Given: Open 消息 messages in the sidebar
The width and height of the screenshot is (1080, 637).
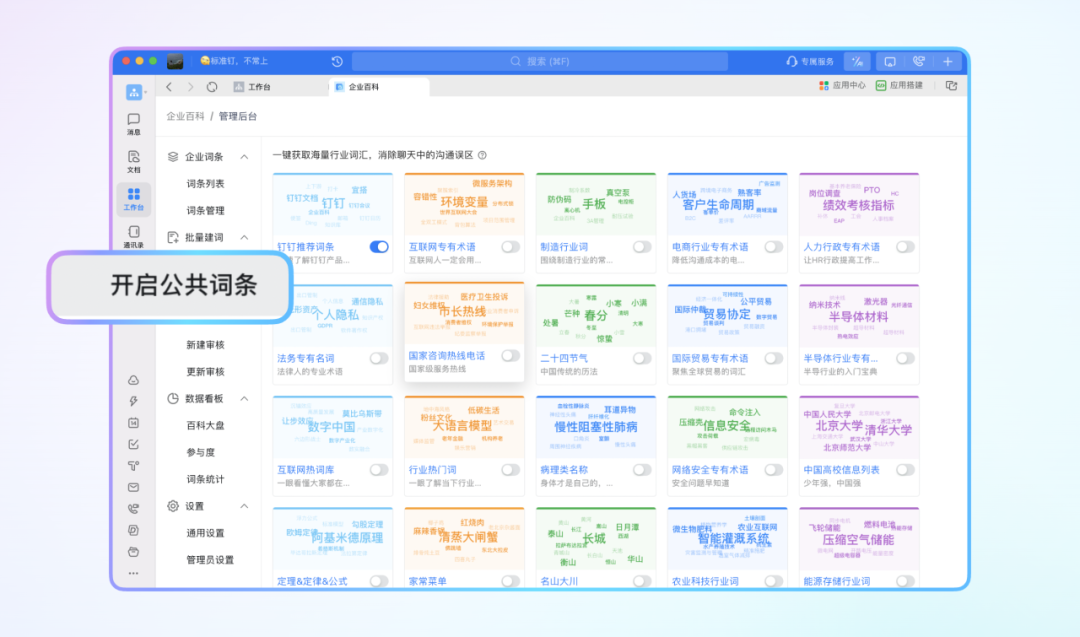Looking at the screenshot, I should point(133,123).
